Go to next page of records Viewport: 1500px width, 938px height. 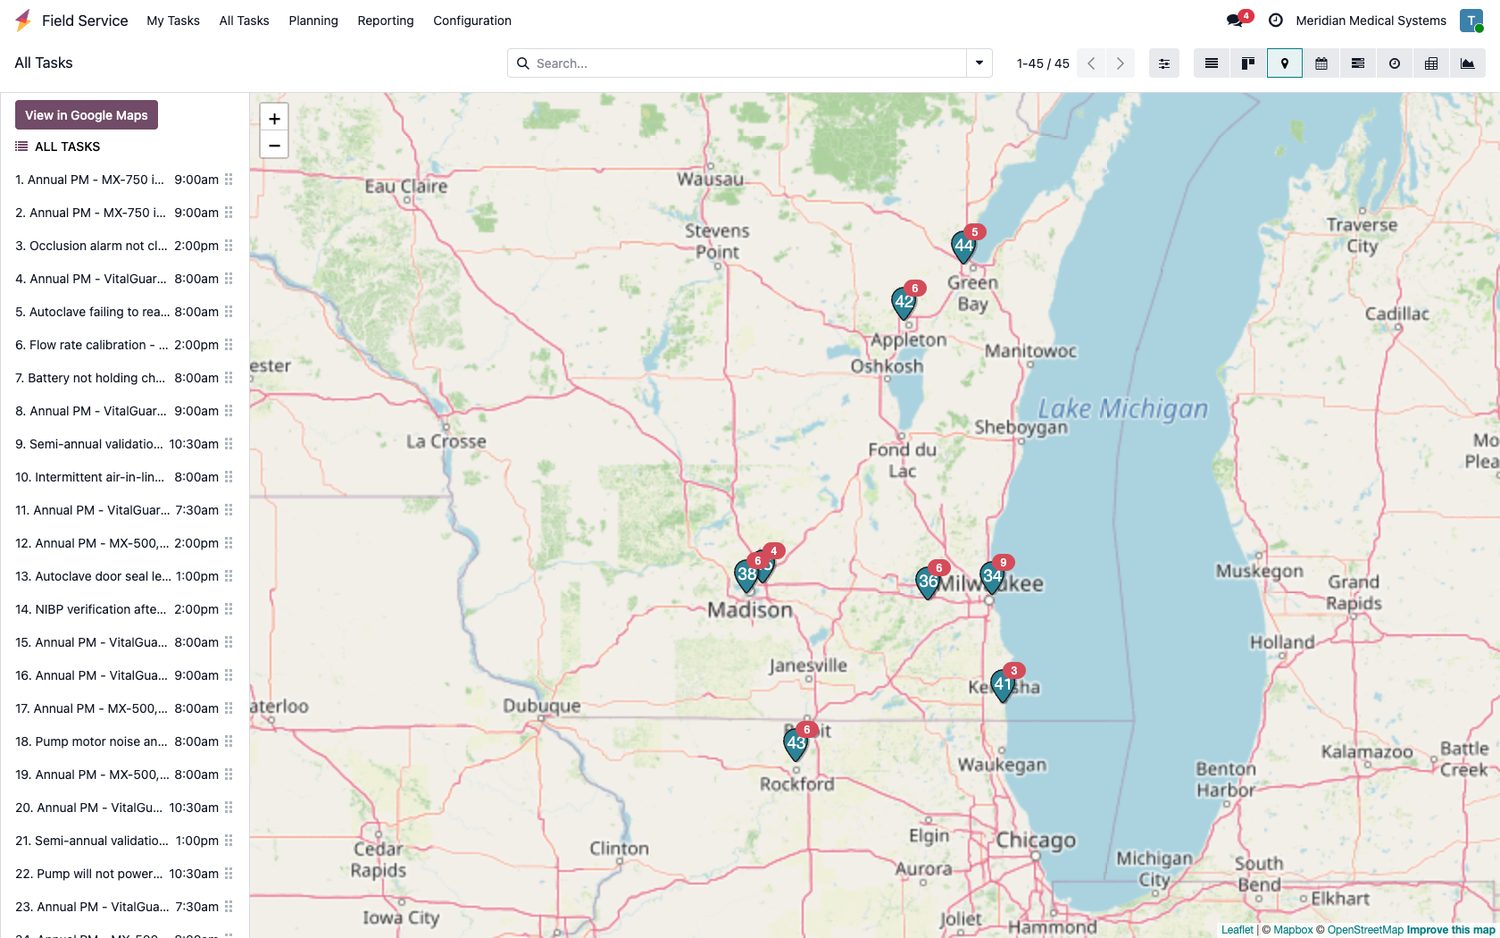1120,63
